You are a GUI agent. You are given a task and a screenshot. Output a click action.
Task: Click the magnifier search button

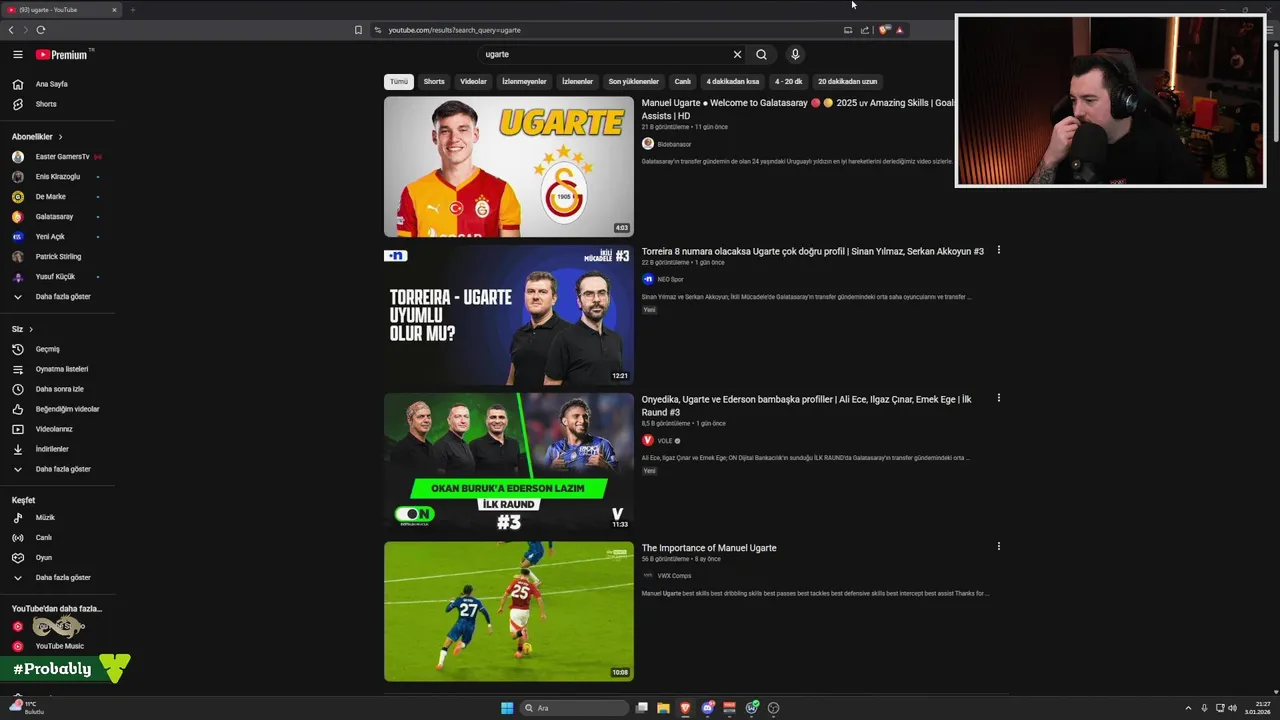click(762, 55)
